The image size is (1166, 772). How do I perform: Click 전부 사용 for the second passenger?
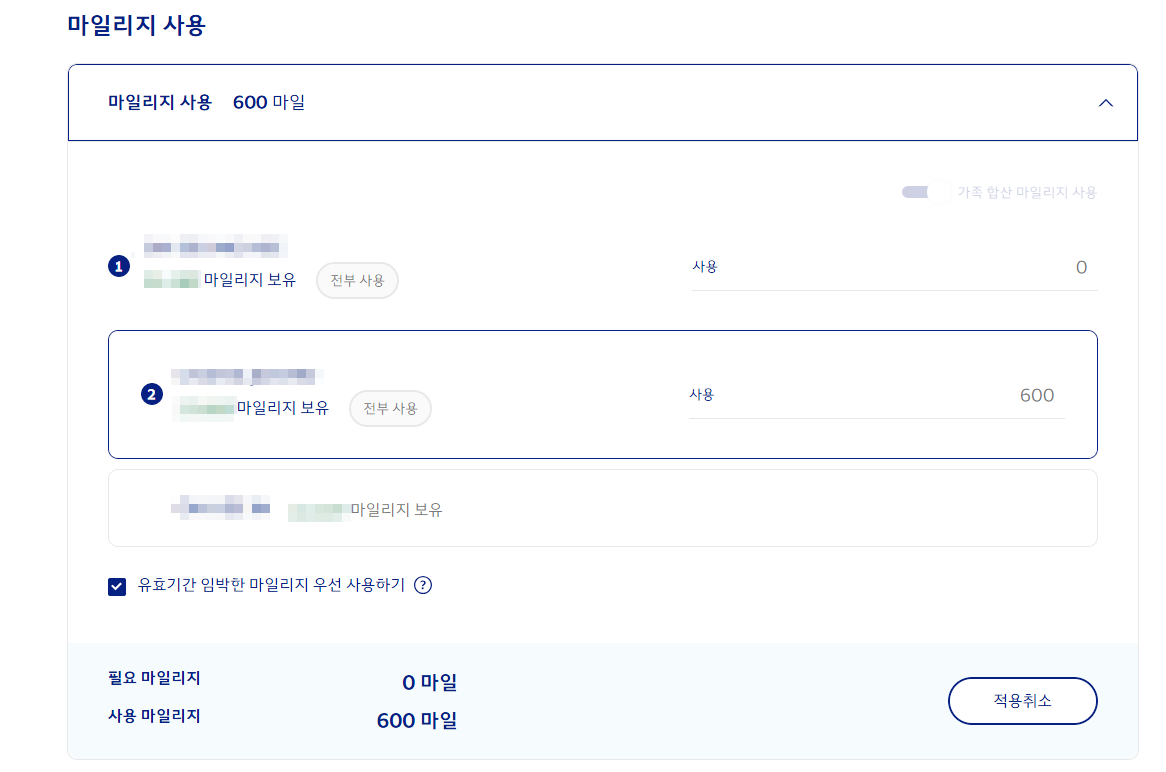pos(390,408)
